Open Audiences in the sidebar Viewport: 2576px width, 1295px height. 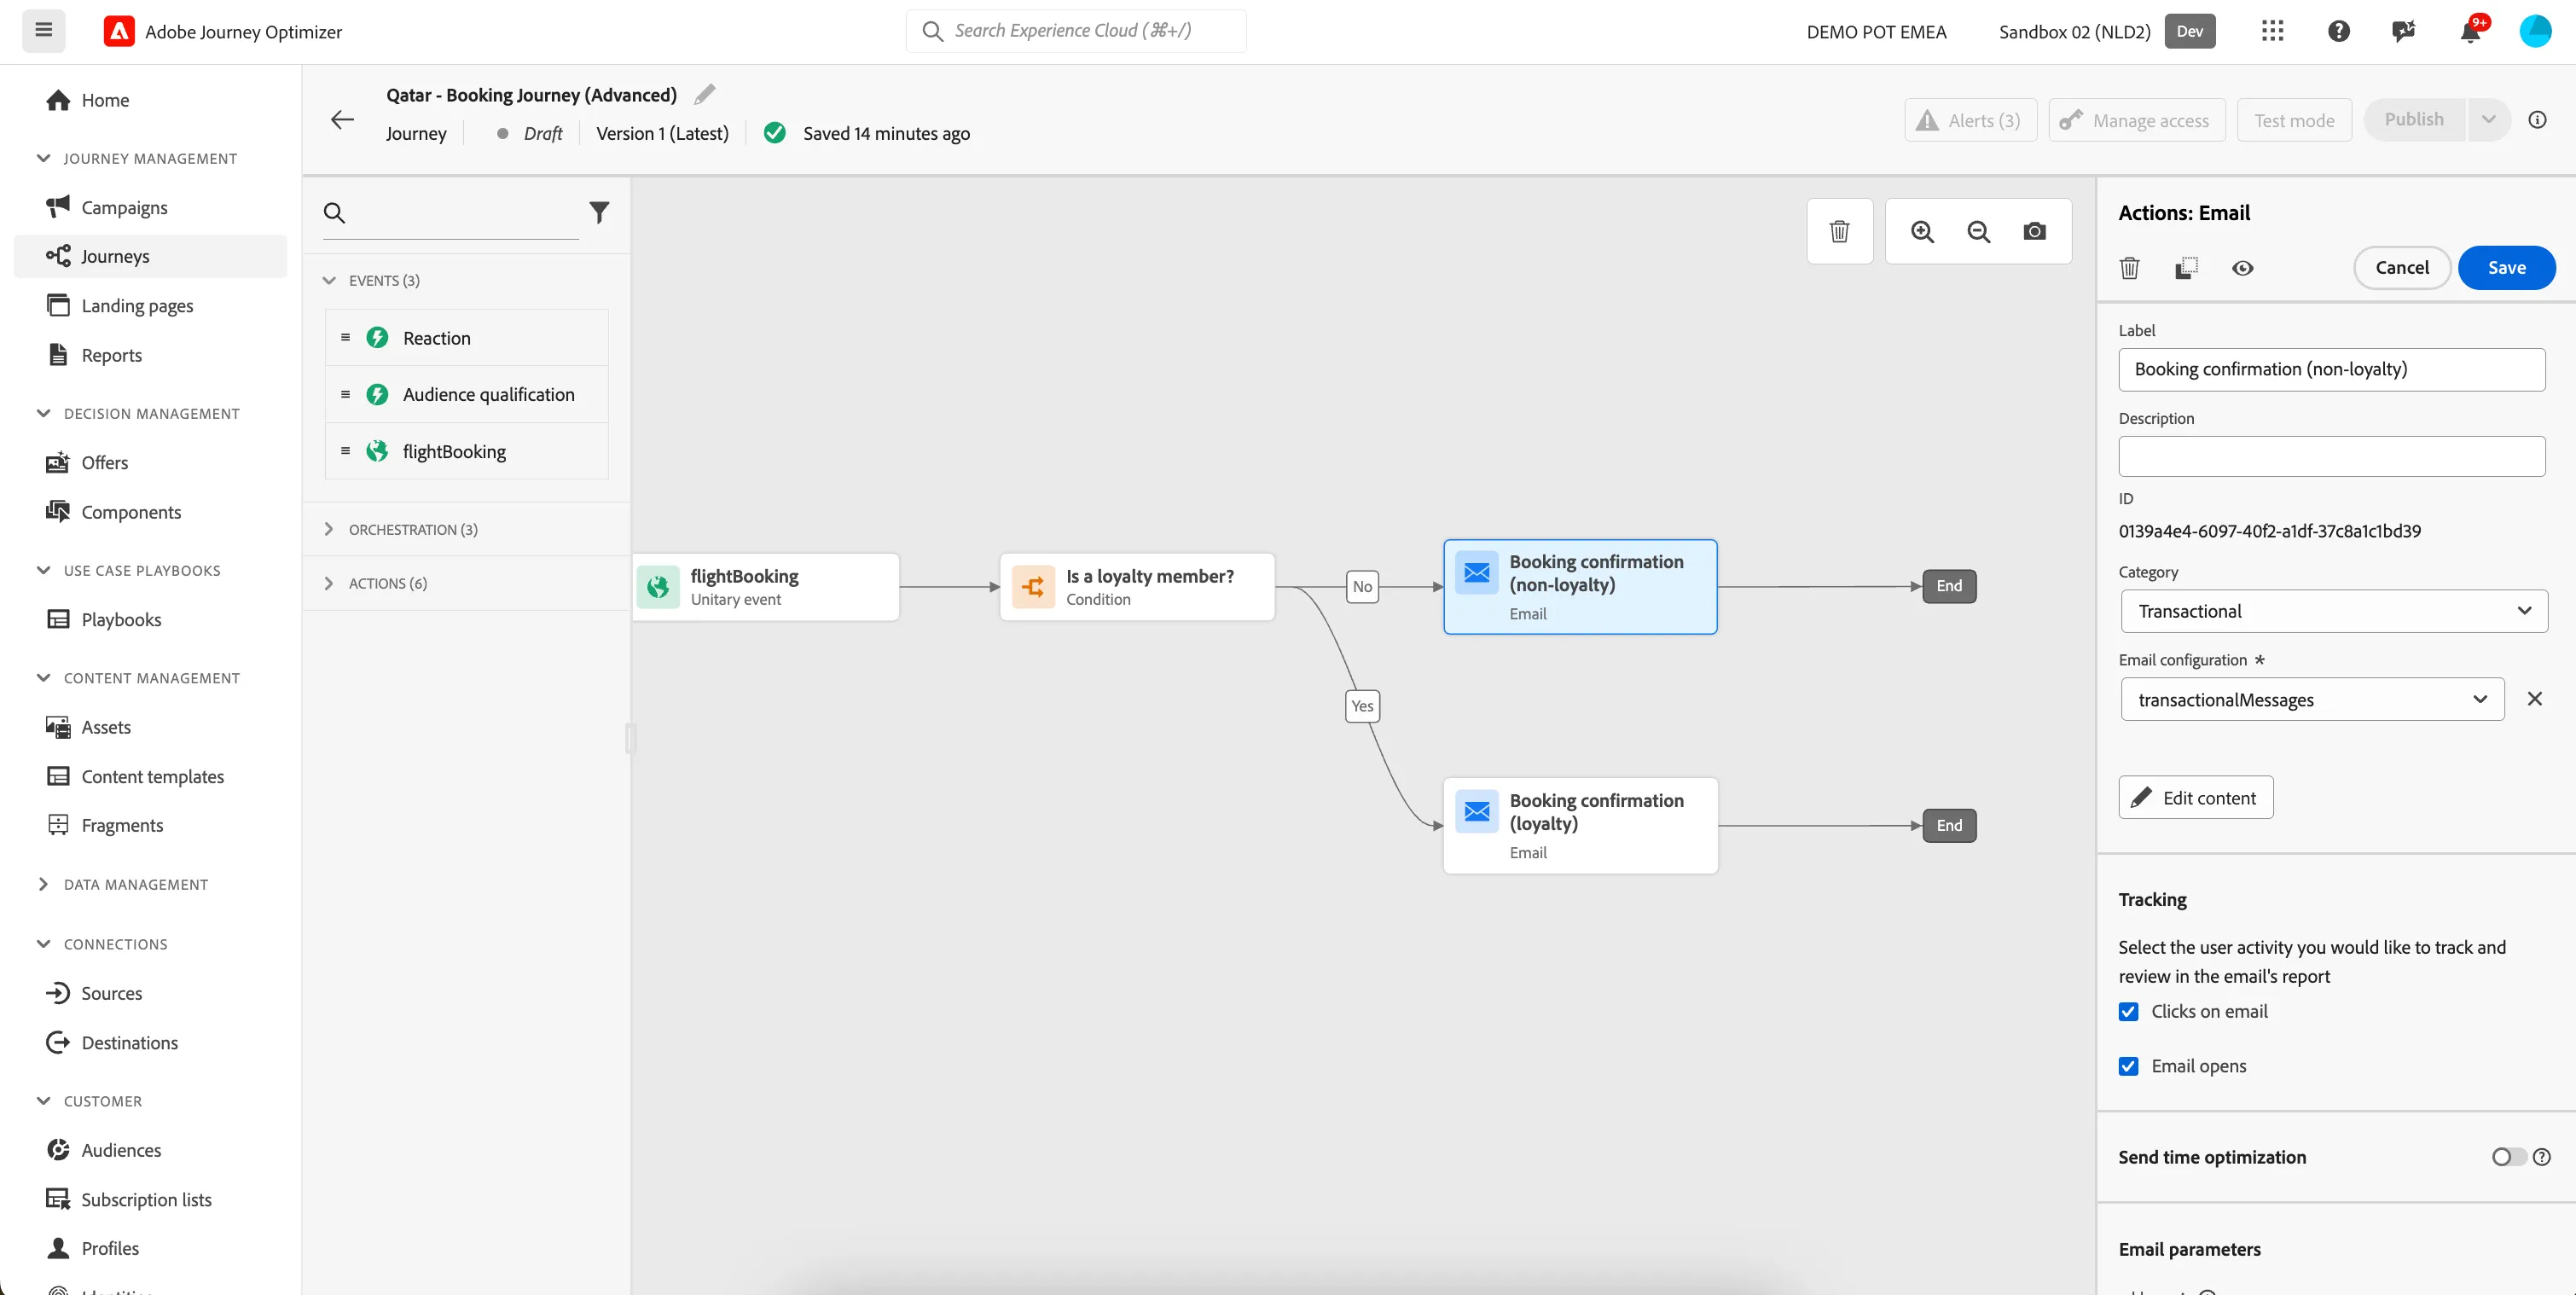click(121, 1150)
